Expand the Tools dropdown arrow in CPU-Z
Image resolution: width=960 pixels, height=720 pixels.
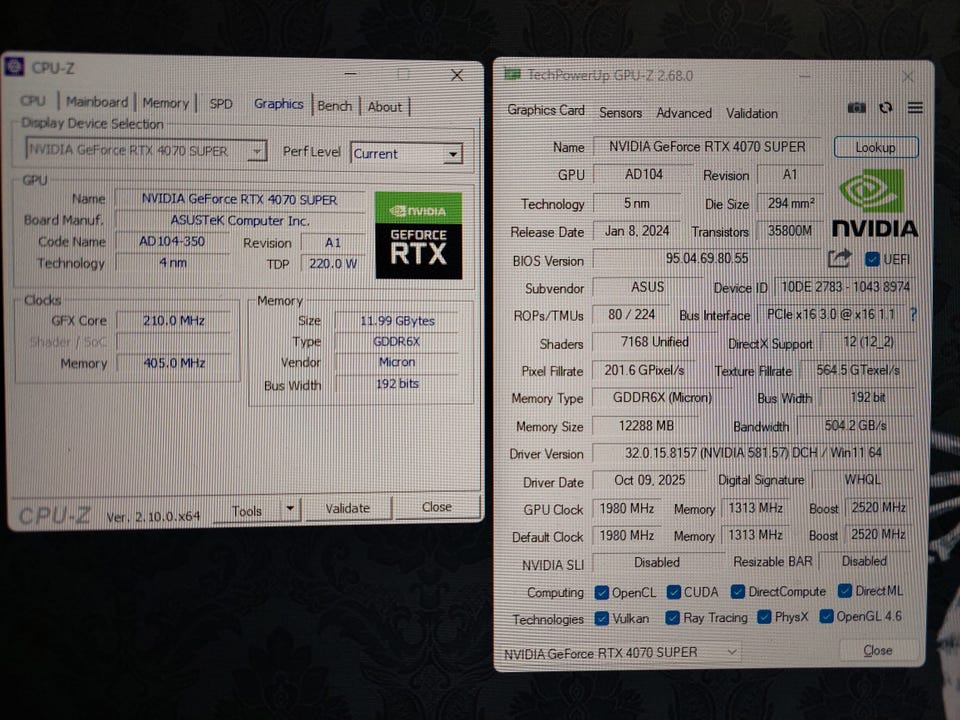(x=290, y=509)
